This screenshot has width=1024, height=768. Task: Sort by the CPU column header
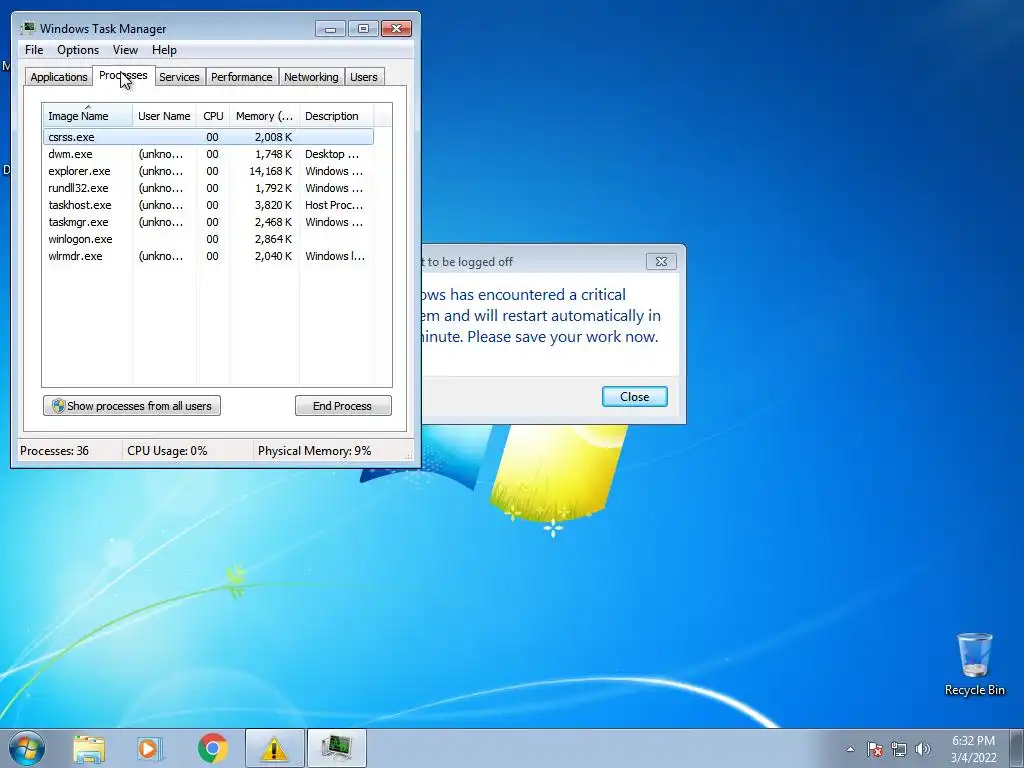pyautogui.click(x=213, y=116)
